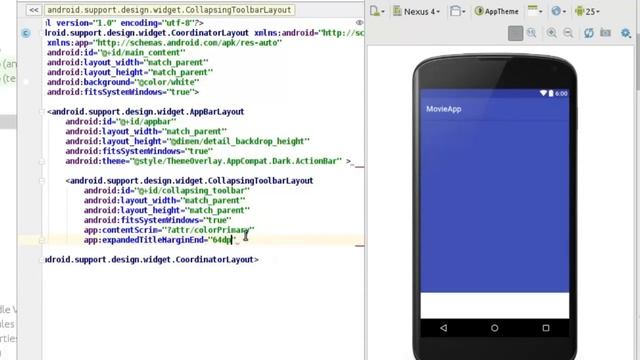Click the battery icon in phone preview

coord(551,93)
